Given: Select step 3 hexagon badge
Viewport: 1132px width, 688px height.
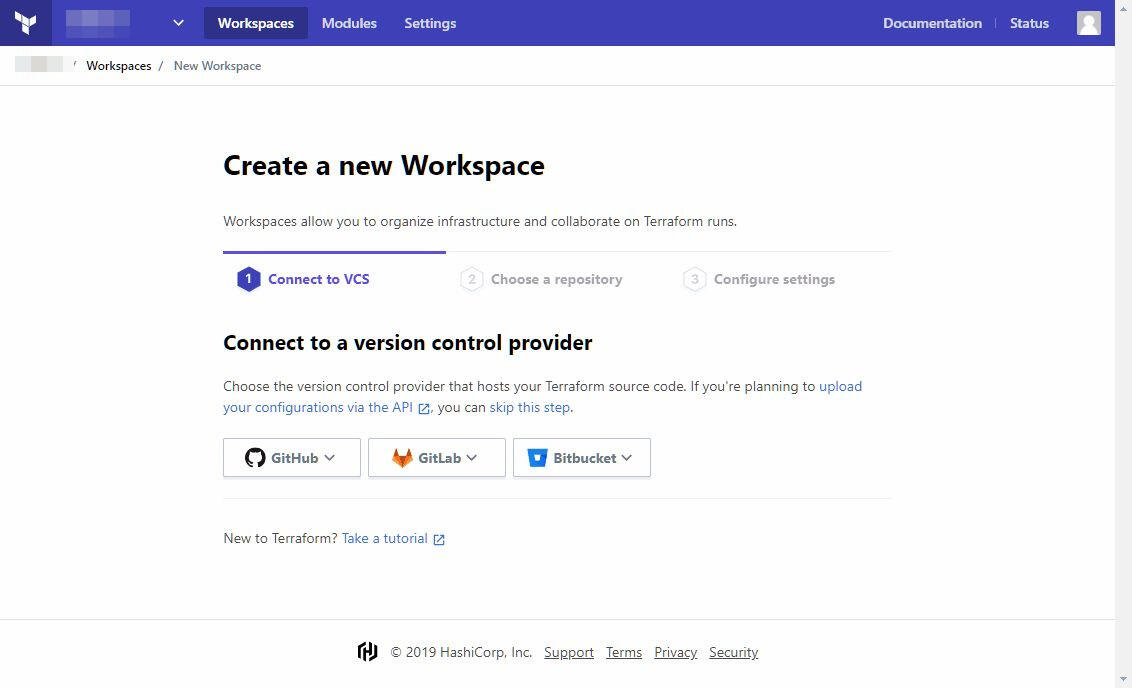Looking at the screenshot, I should (695, 279).
